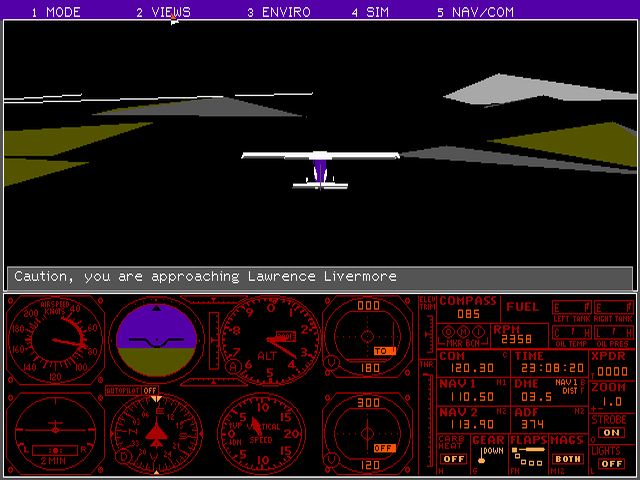Adjust the elevator trim indicator
This screenshot has height=480, width=640.
point(427,335)
